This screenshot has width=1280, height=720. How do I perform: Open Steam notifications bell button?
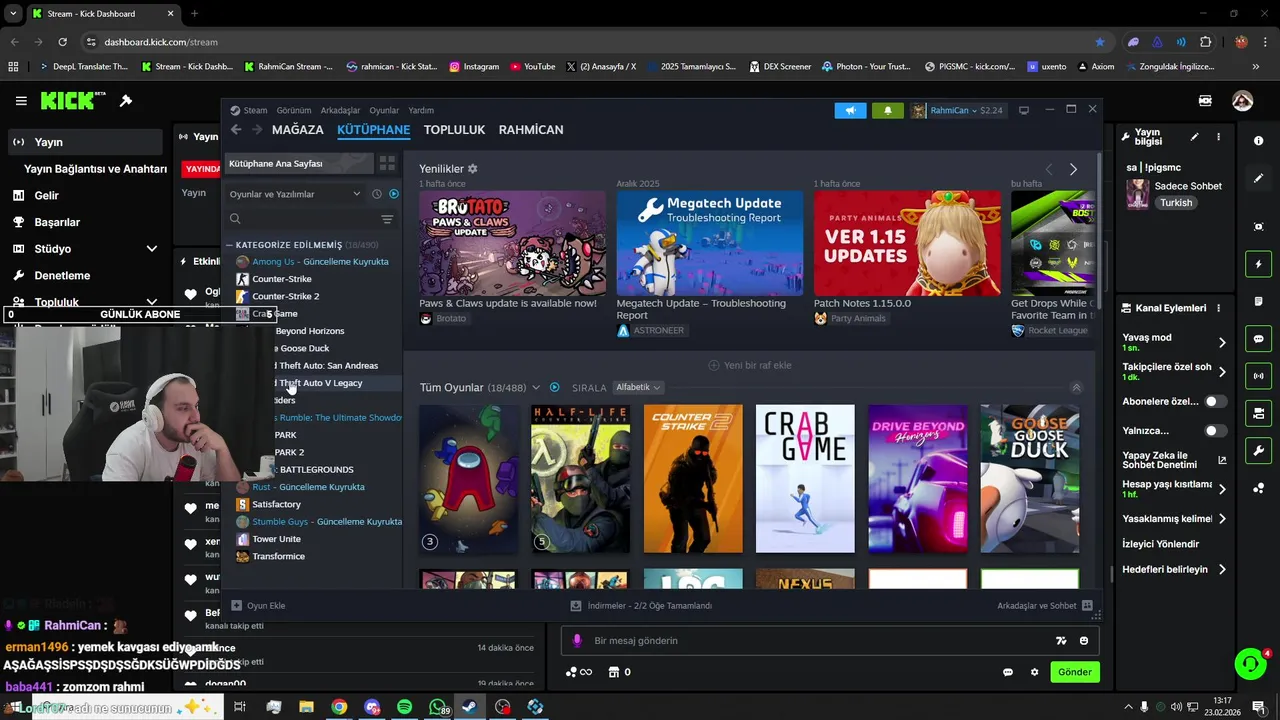pos(887,110)
